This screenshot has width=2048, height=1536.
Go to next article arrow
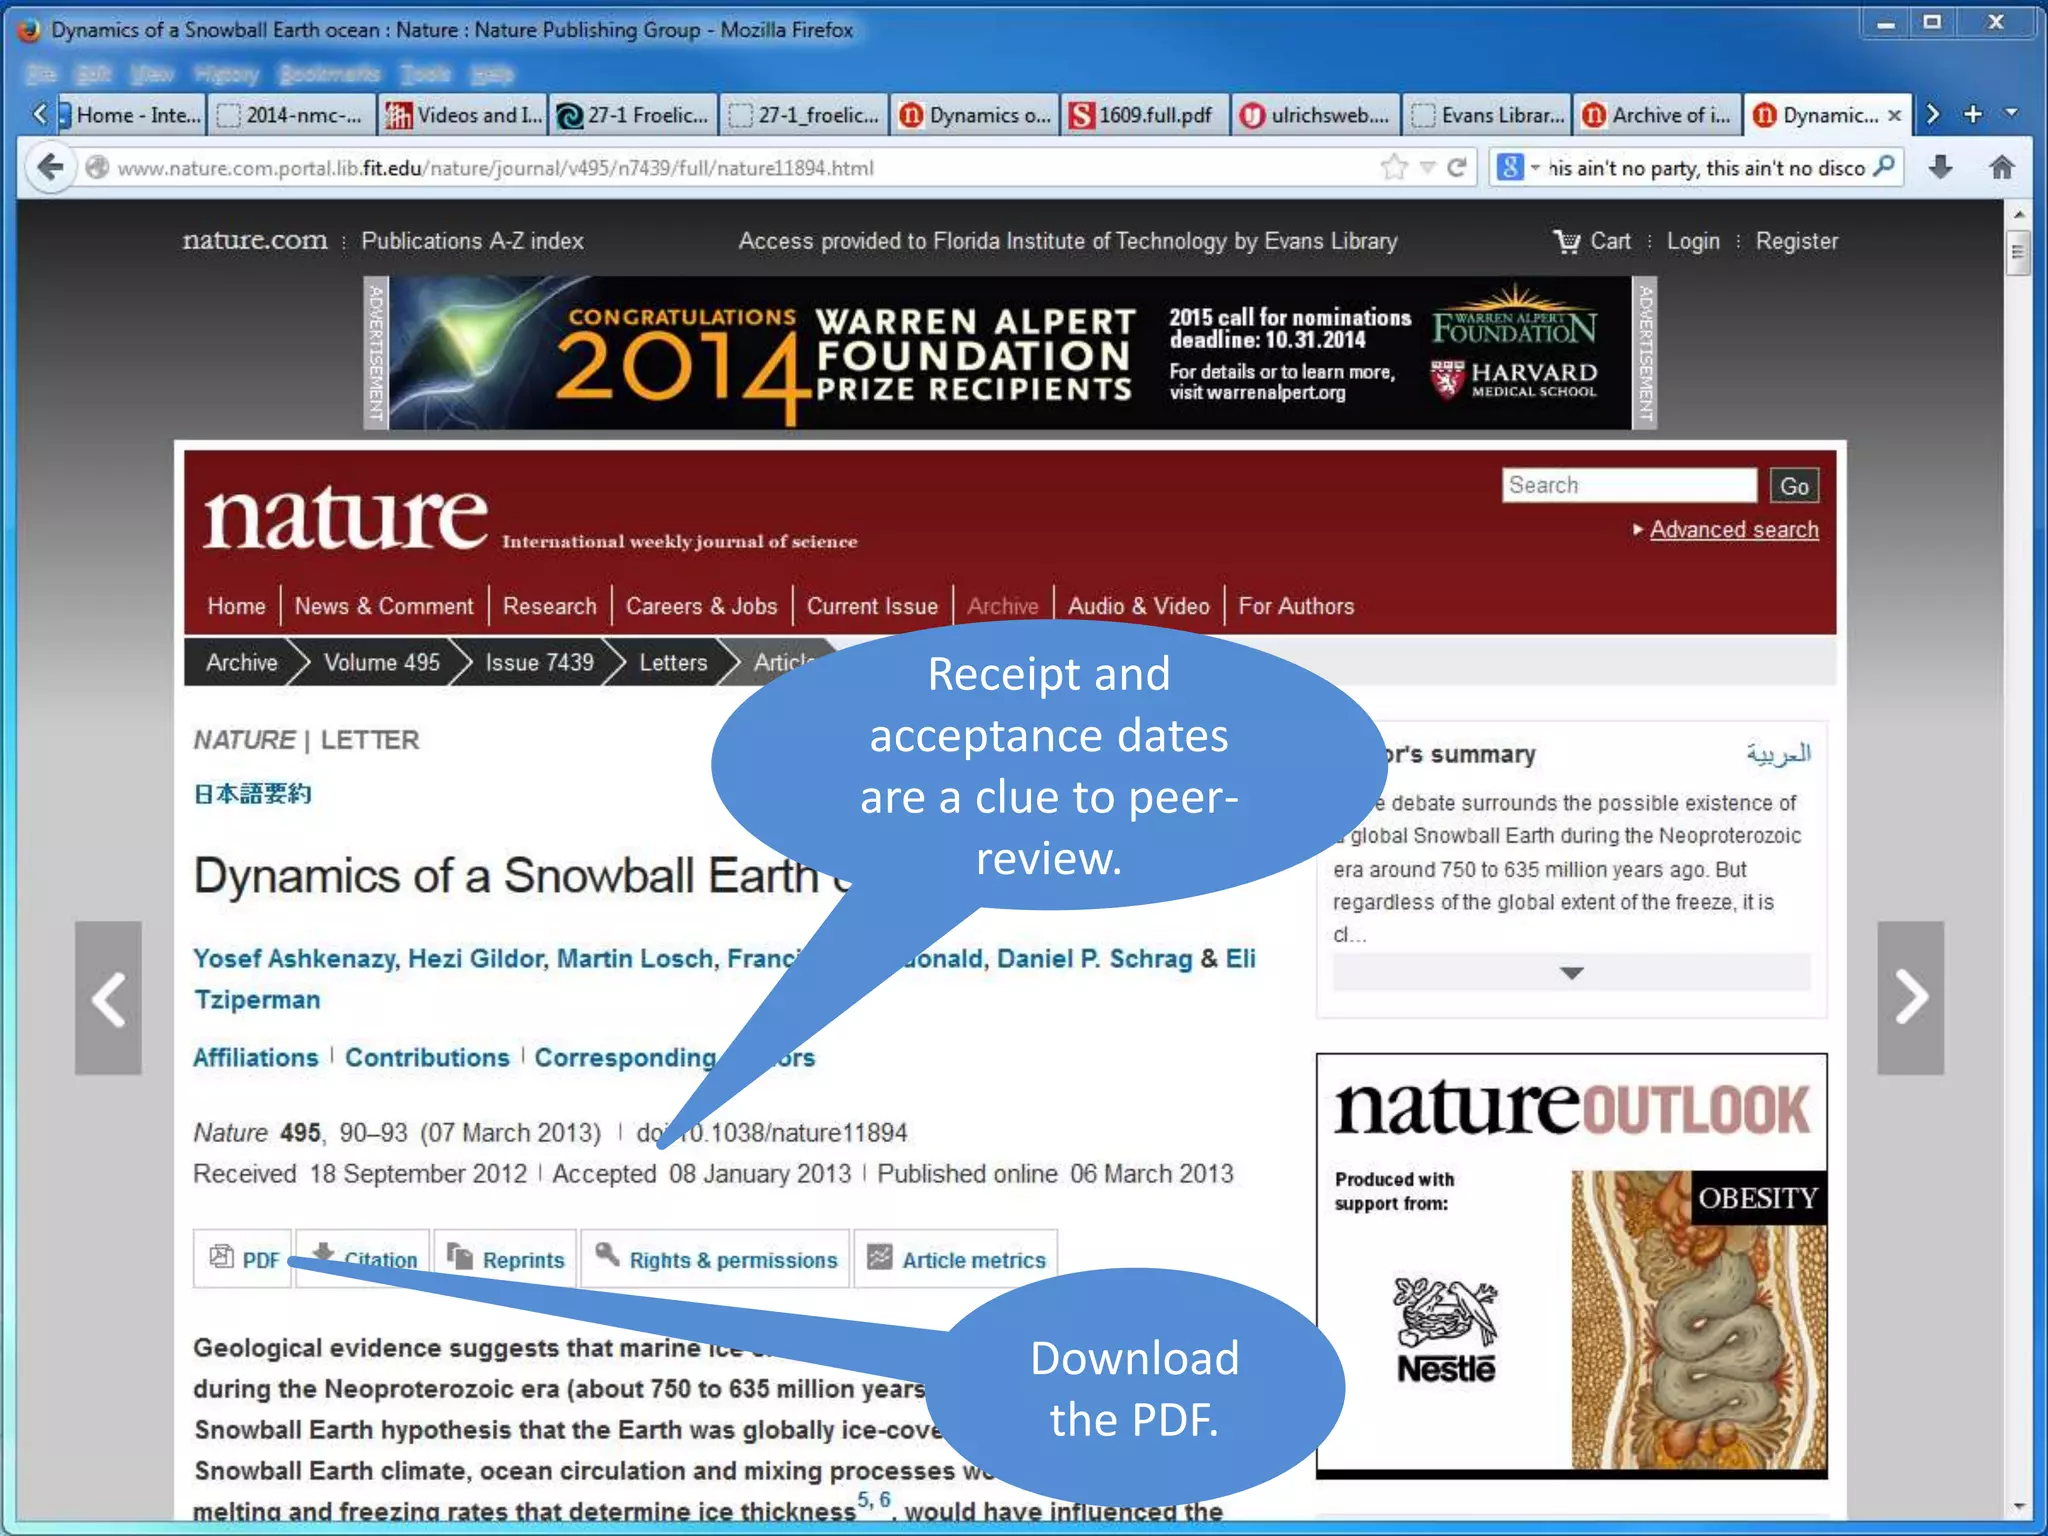pyautogui.click(x=1910, y=998)
